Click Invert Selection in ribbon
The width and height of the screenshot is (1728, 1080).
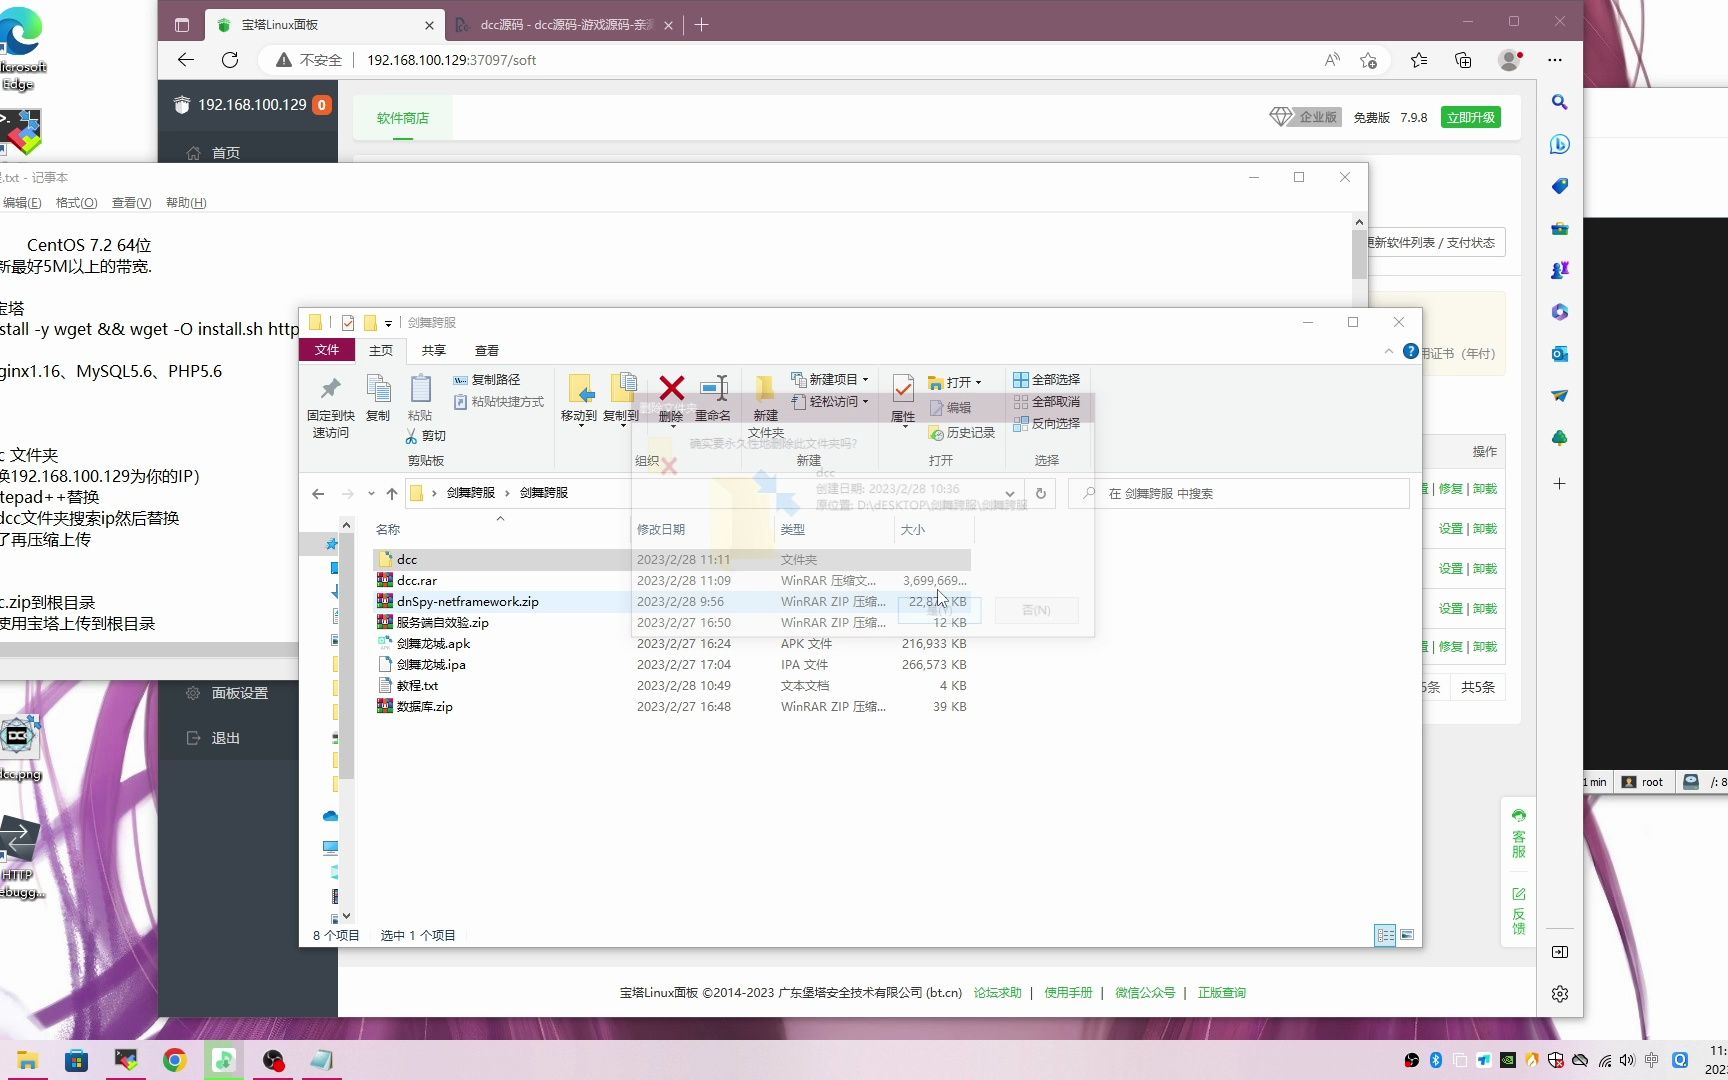1046,423
